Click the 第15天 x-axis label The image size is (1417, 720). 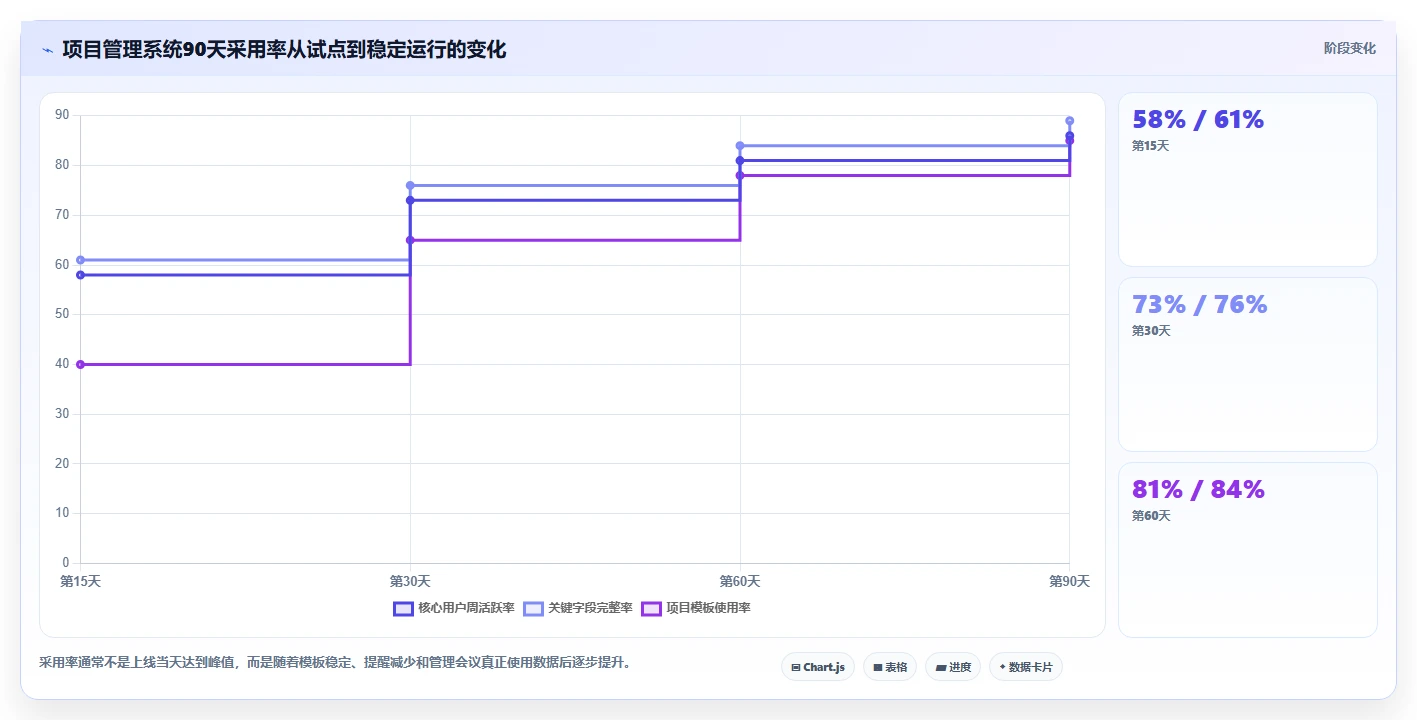tap(80, 581)
